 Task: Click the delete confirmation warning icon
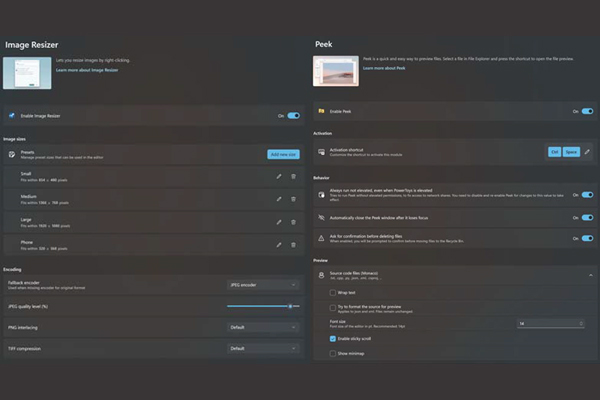point(321,238)
